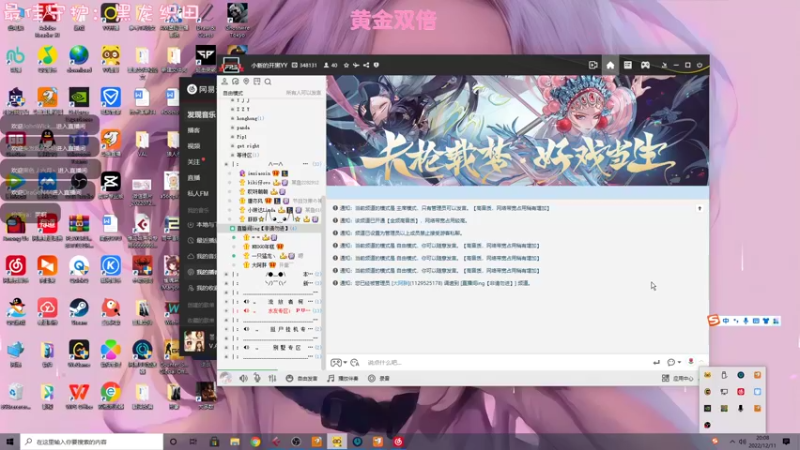
Task: Click the scroll-to-top arrow in chat area
Action: tap(699, 208)
